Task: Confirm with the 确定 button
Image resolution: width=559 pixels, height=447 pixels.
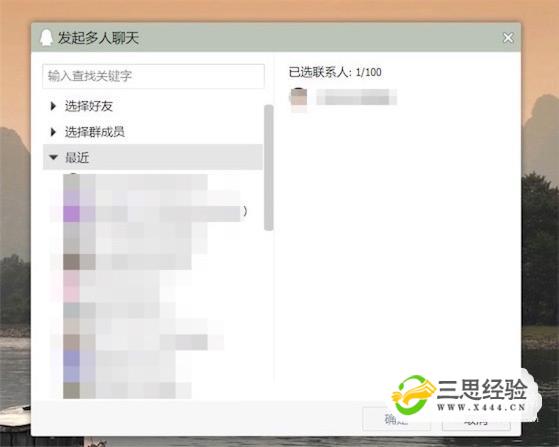Action: [396, 419]
